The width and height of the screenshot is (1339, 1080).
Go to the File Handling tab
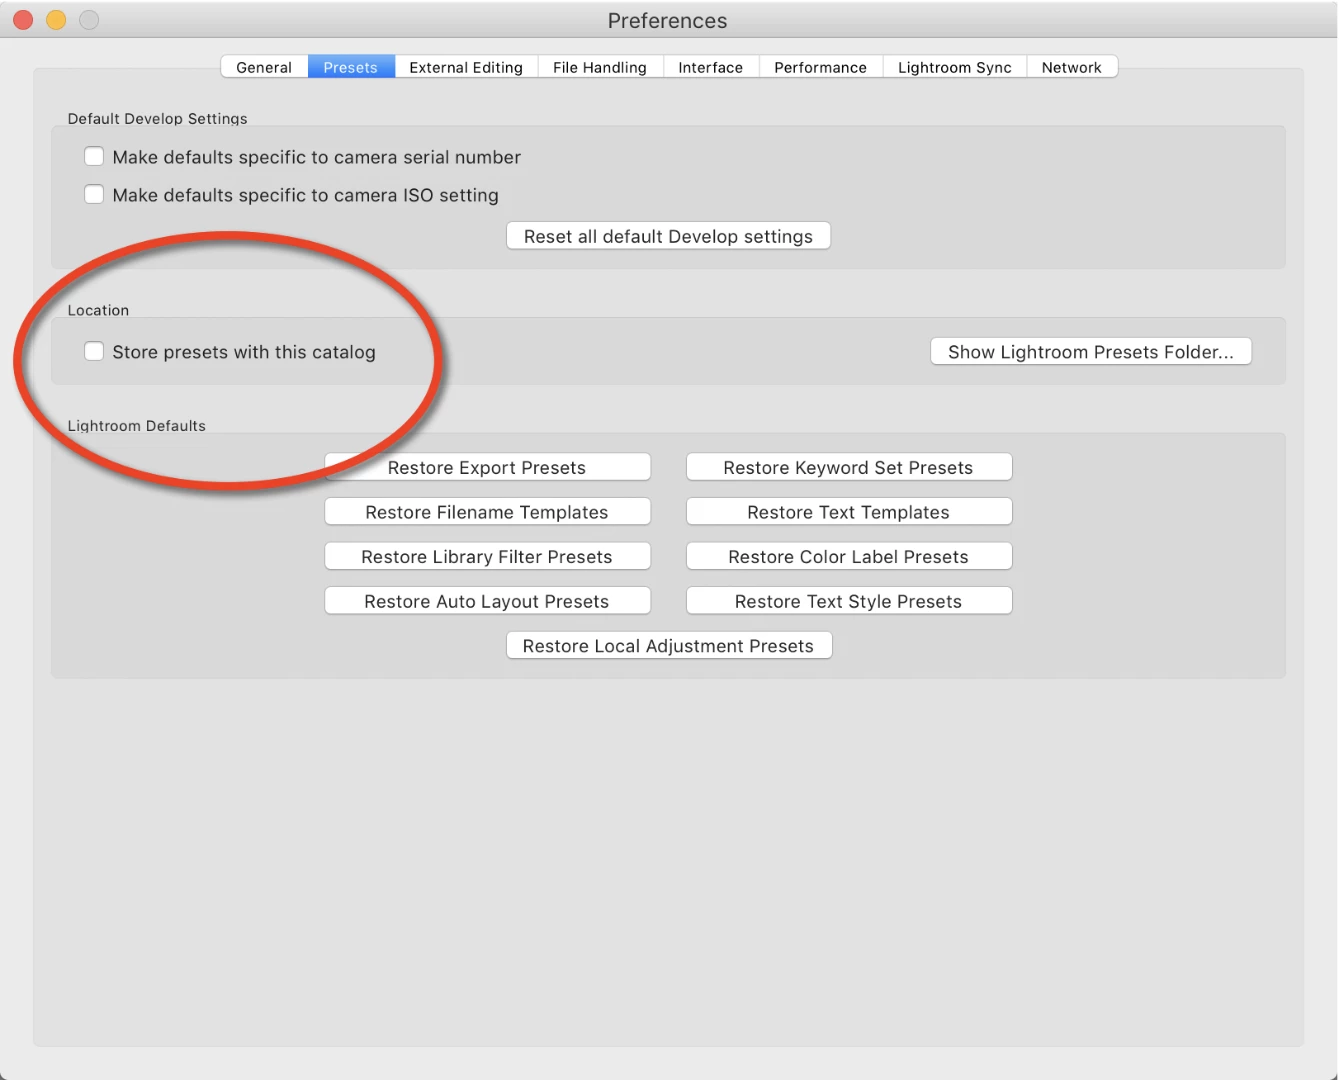pos(600,67)
